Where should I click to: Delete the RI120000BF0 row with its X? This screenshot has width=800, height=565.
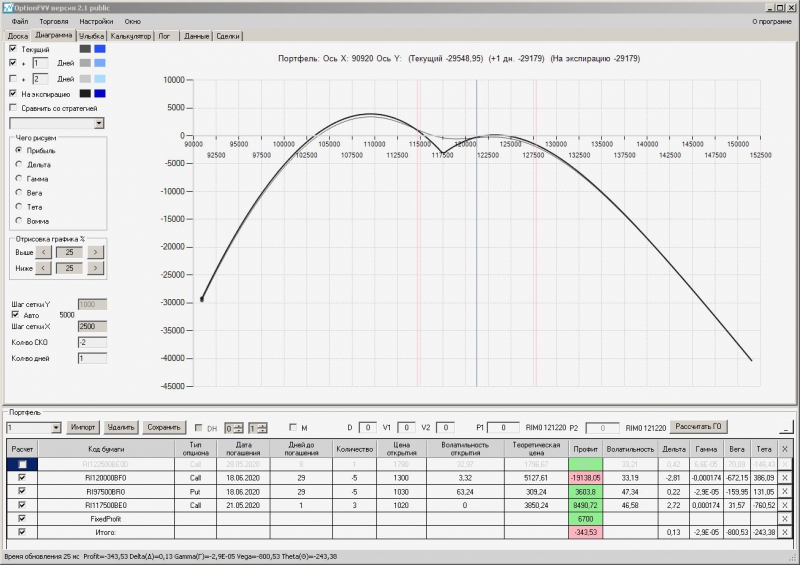[x=784, y=478]
